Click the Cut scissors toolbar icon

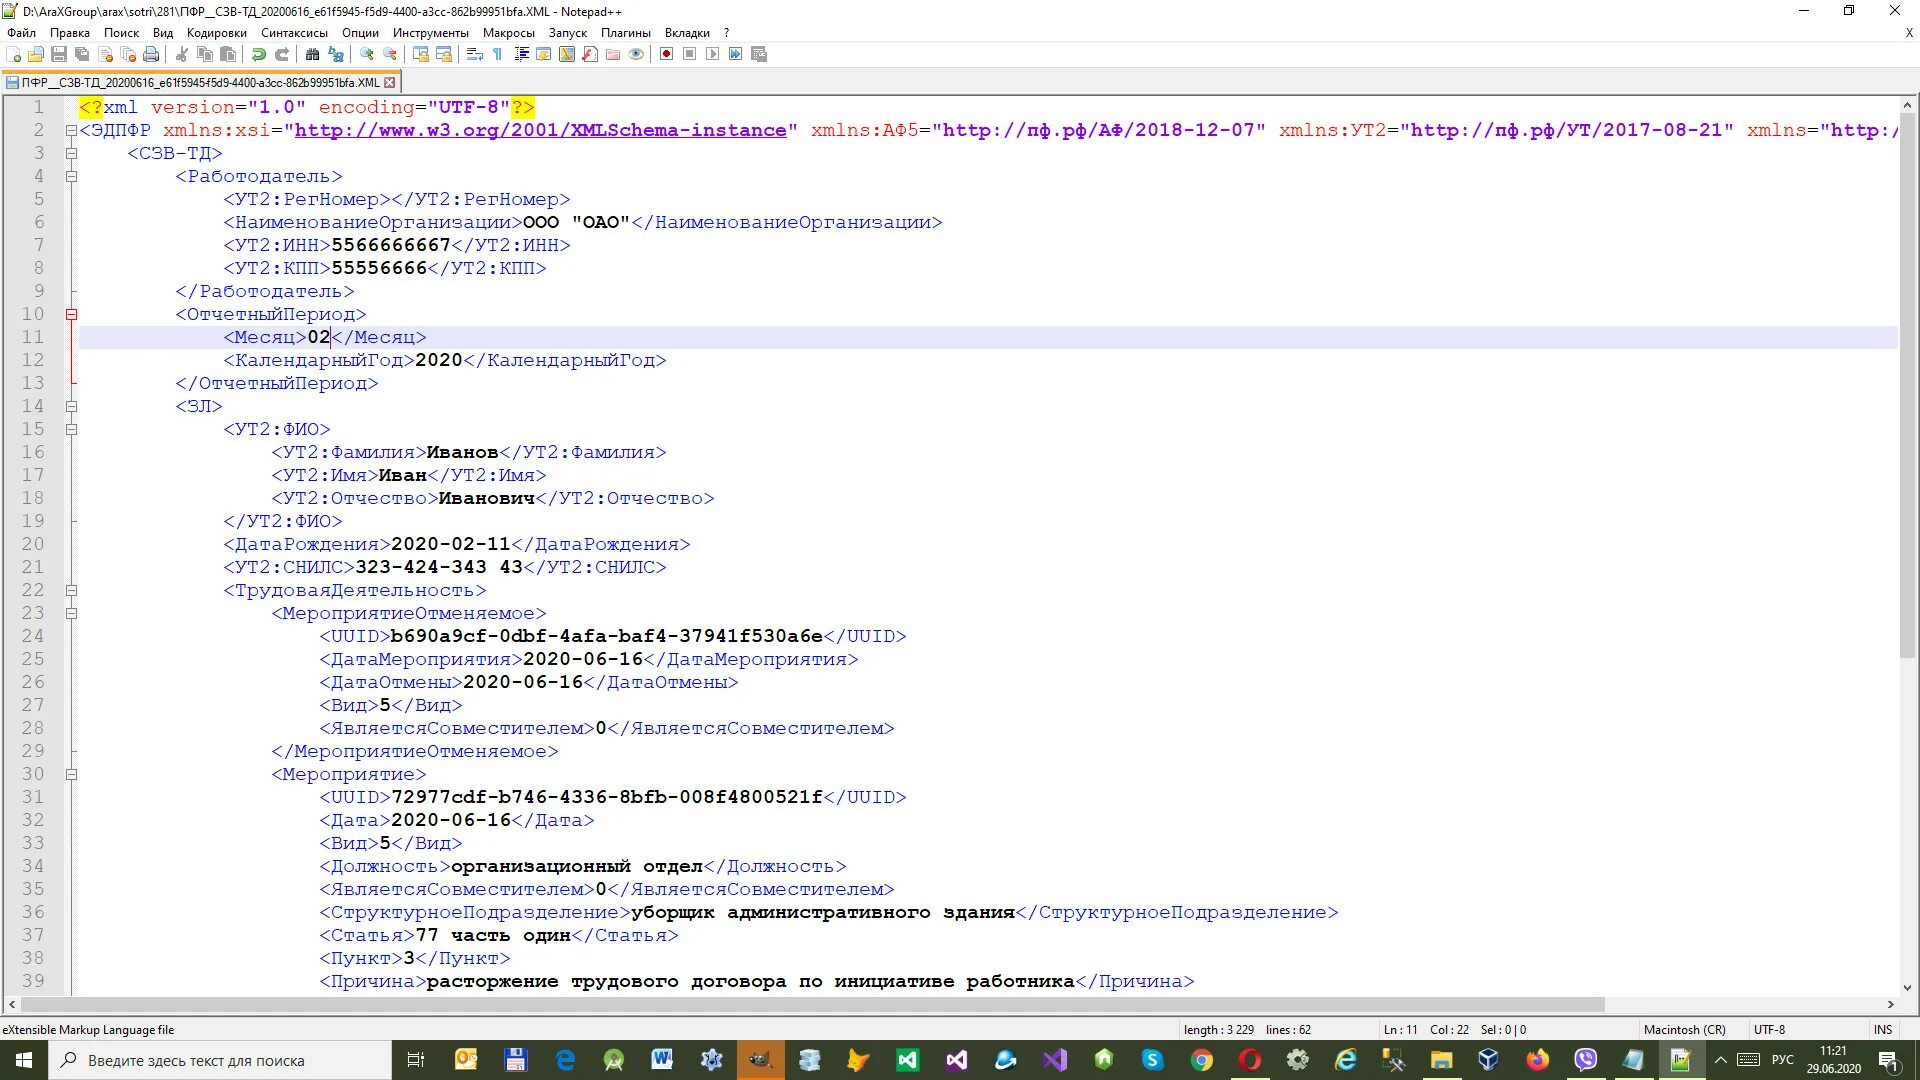182,54
